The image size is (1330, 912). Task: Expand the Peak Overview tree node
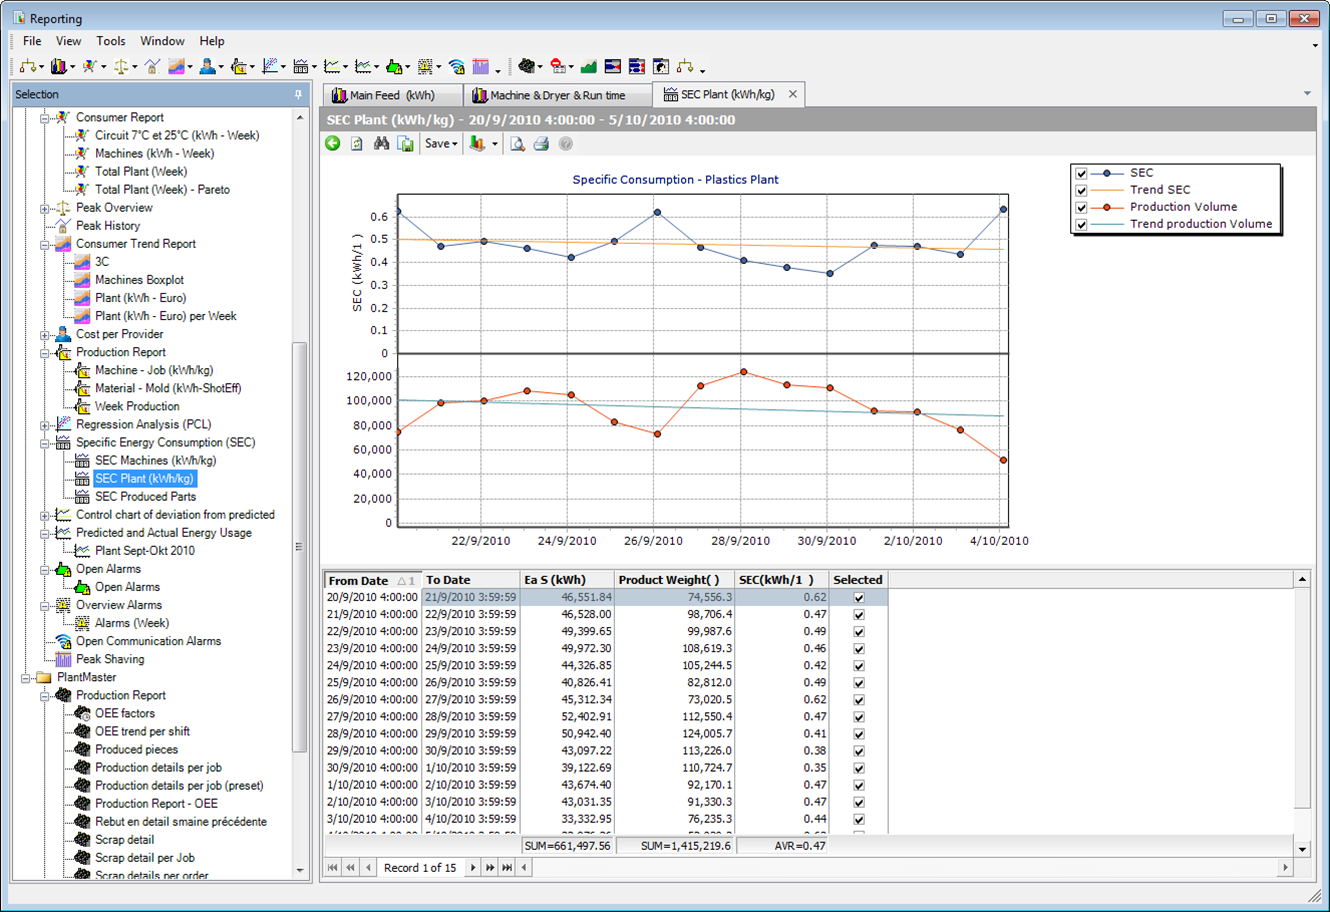tap(45, 208)
